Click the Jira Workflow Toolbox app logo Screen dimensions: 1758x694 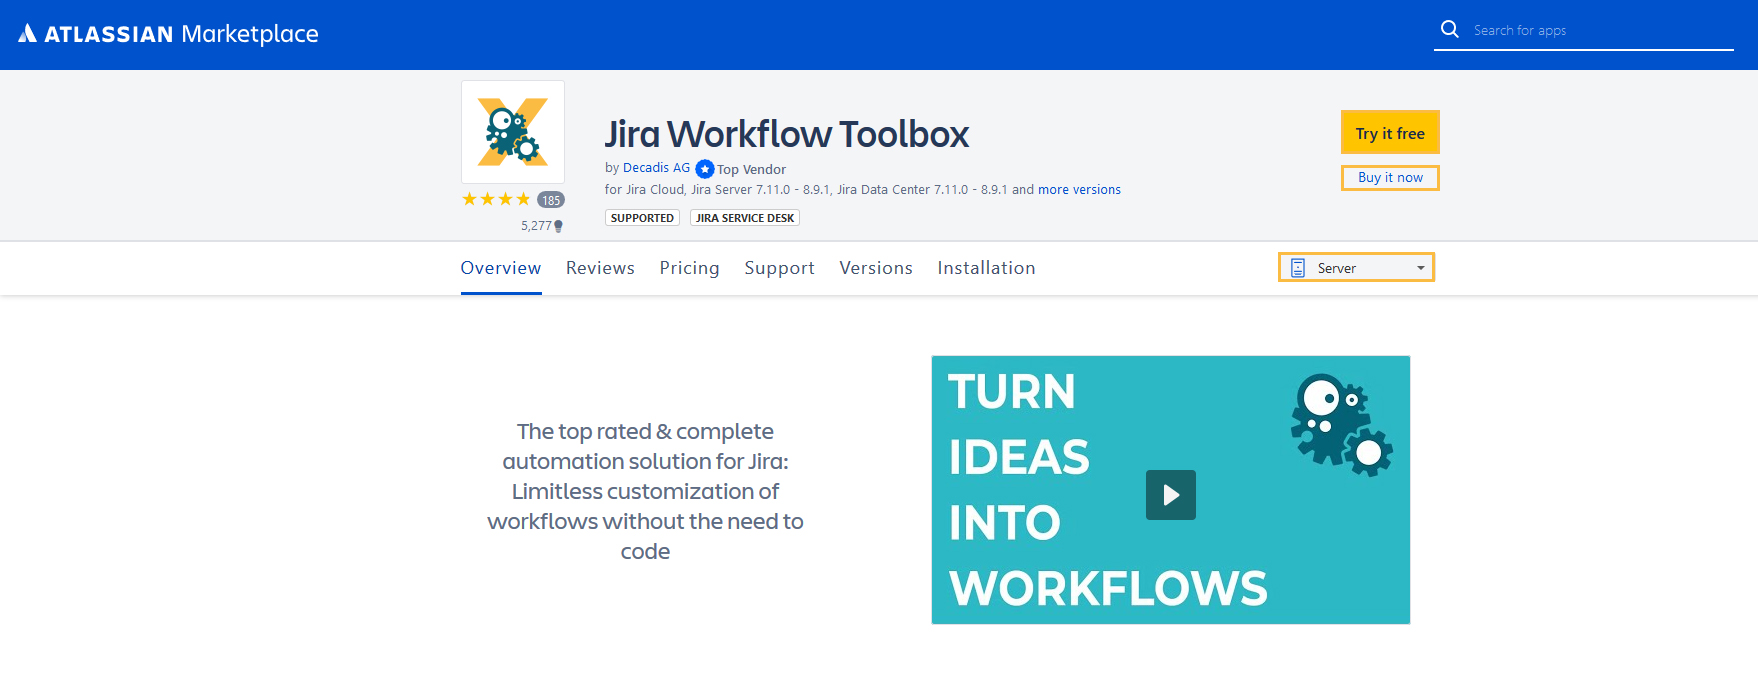tap(513, 132)
